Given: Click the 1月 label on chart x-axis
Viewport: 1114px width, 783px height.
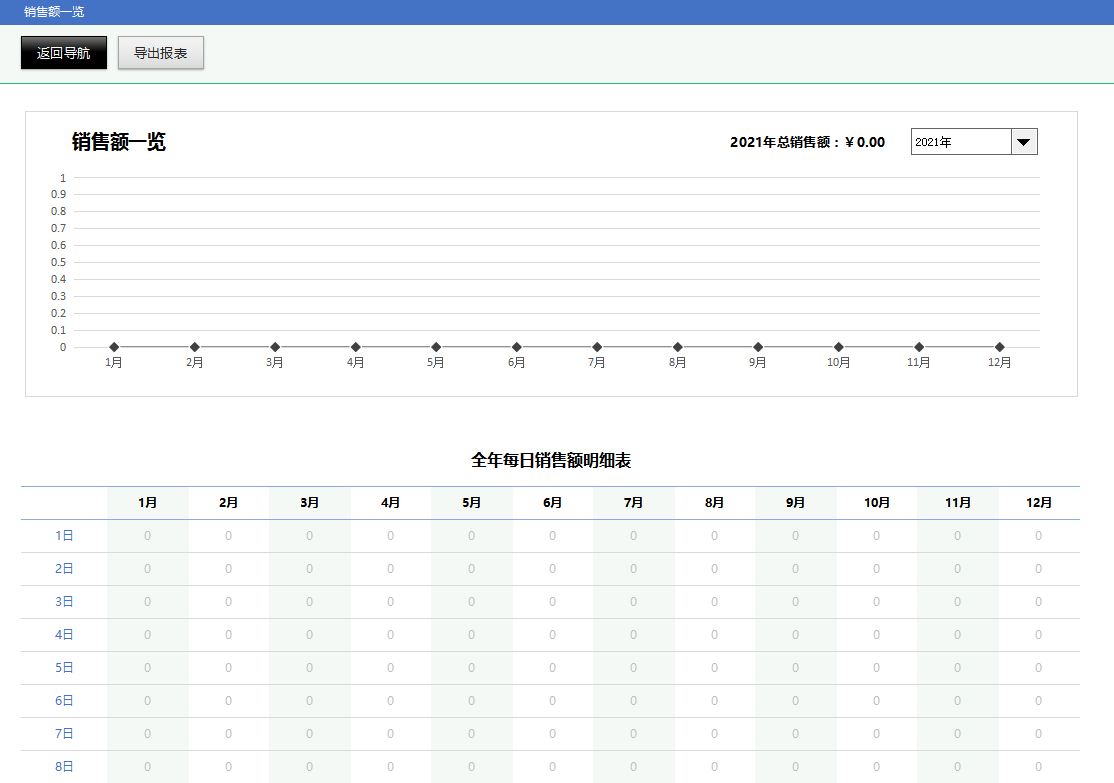Looking at the screenshot, I should click(x=114, y=362).
